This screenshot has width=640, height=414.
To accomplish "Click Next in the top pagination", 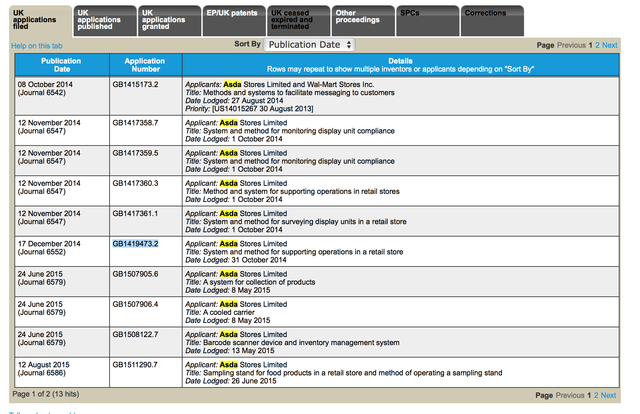I will (610, 45).
